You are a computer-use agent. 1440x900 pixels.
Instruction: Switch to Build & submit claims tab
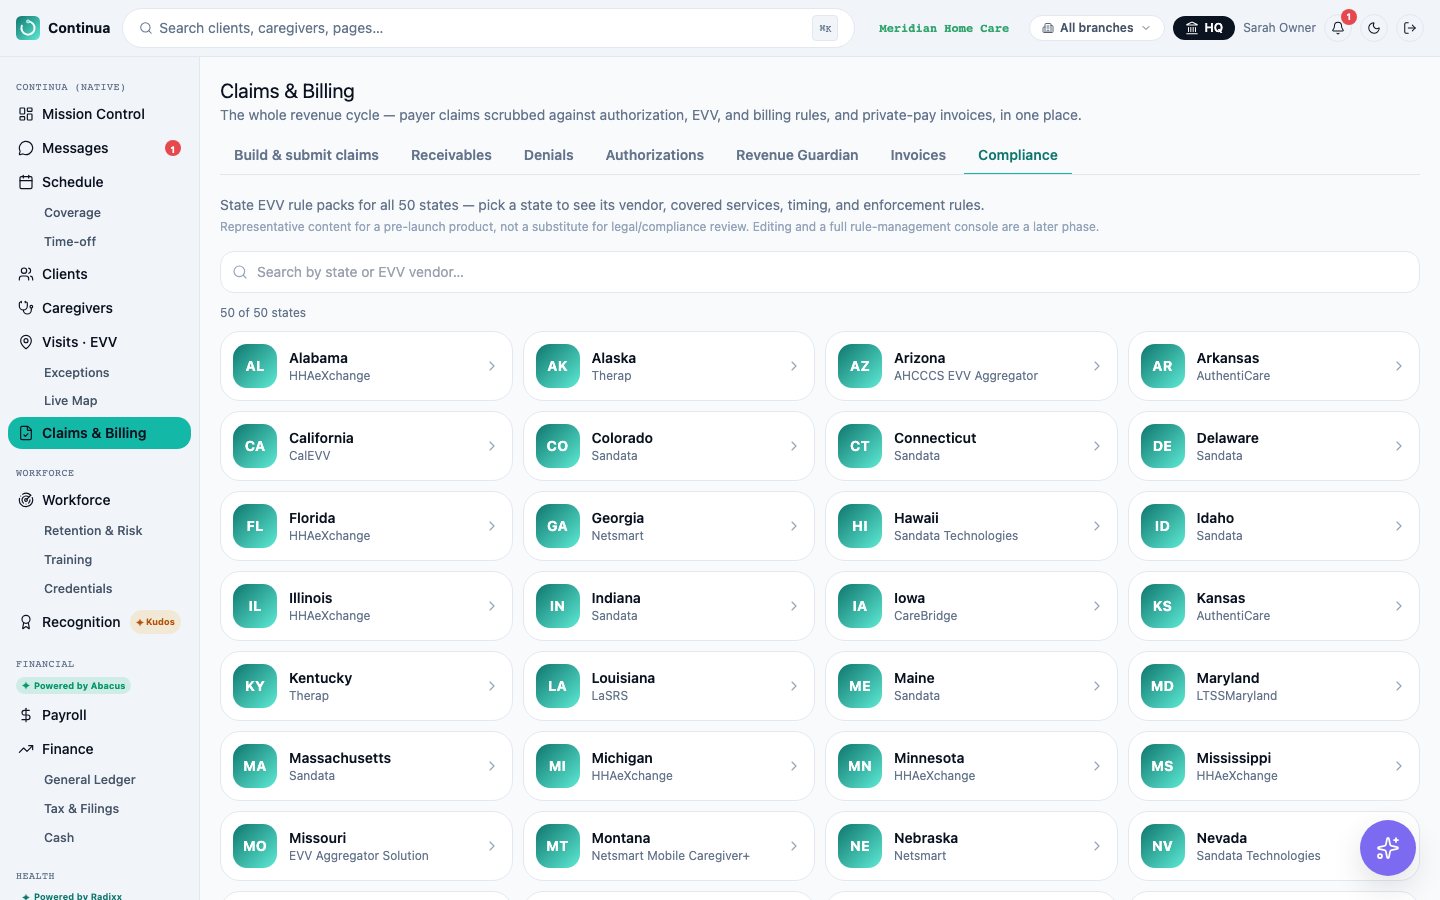306,155
